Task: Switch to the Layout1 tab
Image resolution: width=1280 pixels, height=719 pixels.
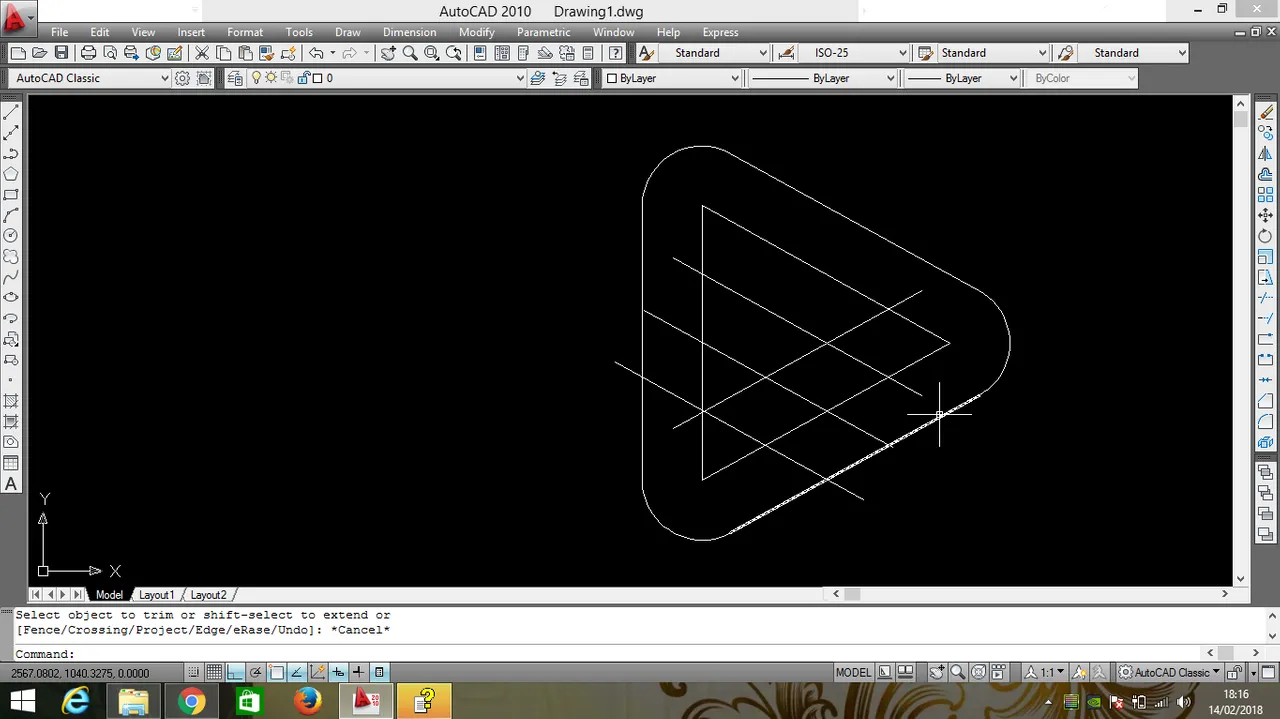Action: (x=156, y=595)
